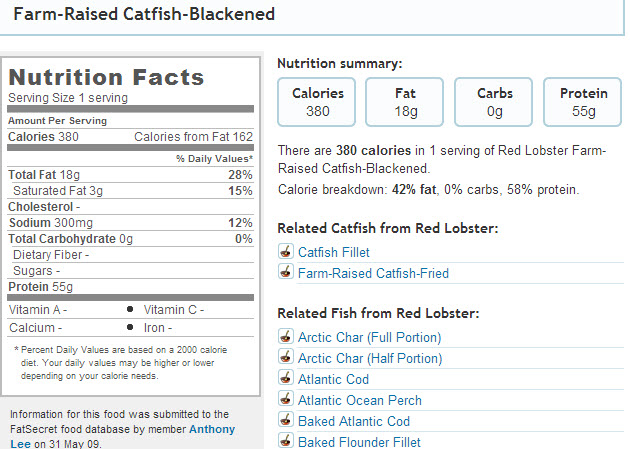Click the icon beside Atlantic Ocean Perch
630x449 pixels.
(x=286, y=400)
